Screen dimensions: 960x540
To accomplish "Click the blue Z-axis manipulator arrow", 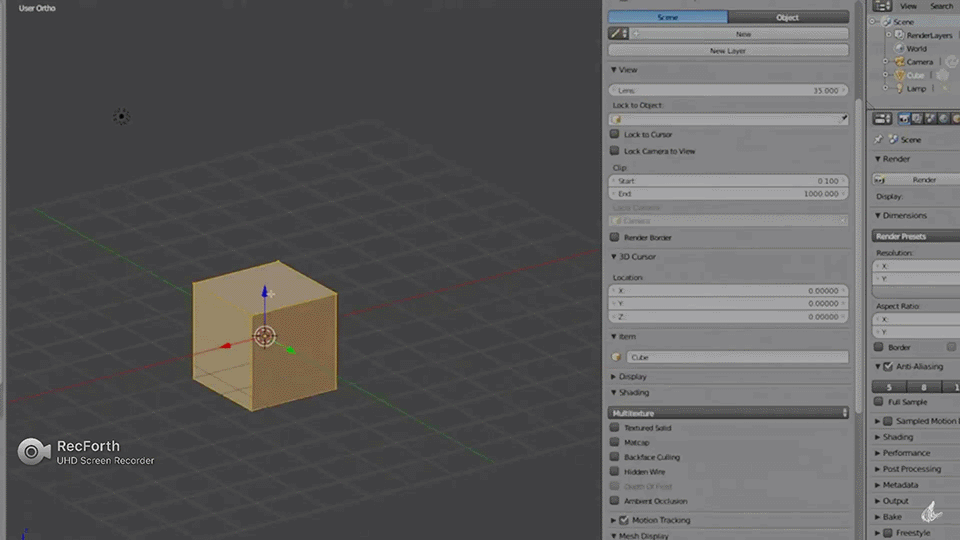I will point(264,291).
